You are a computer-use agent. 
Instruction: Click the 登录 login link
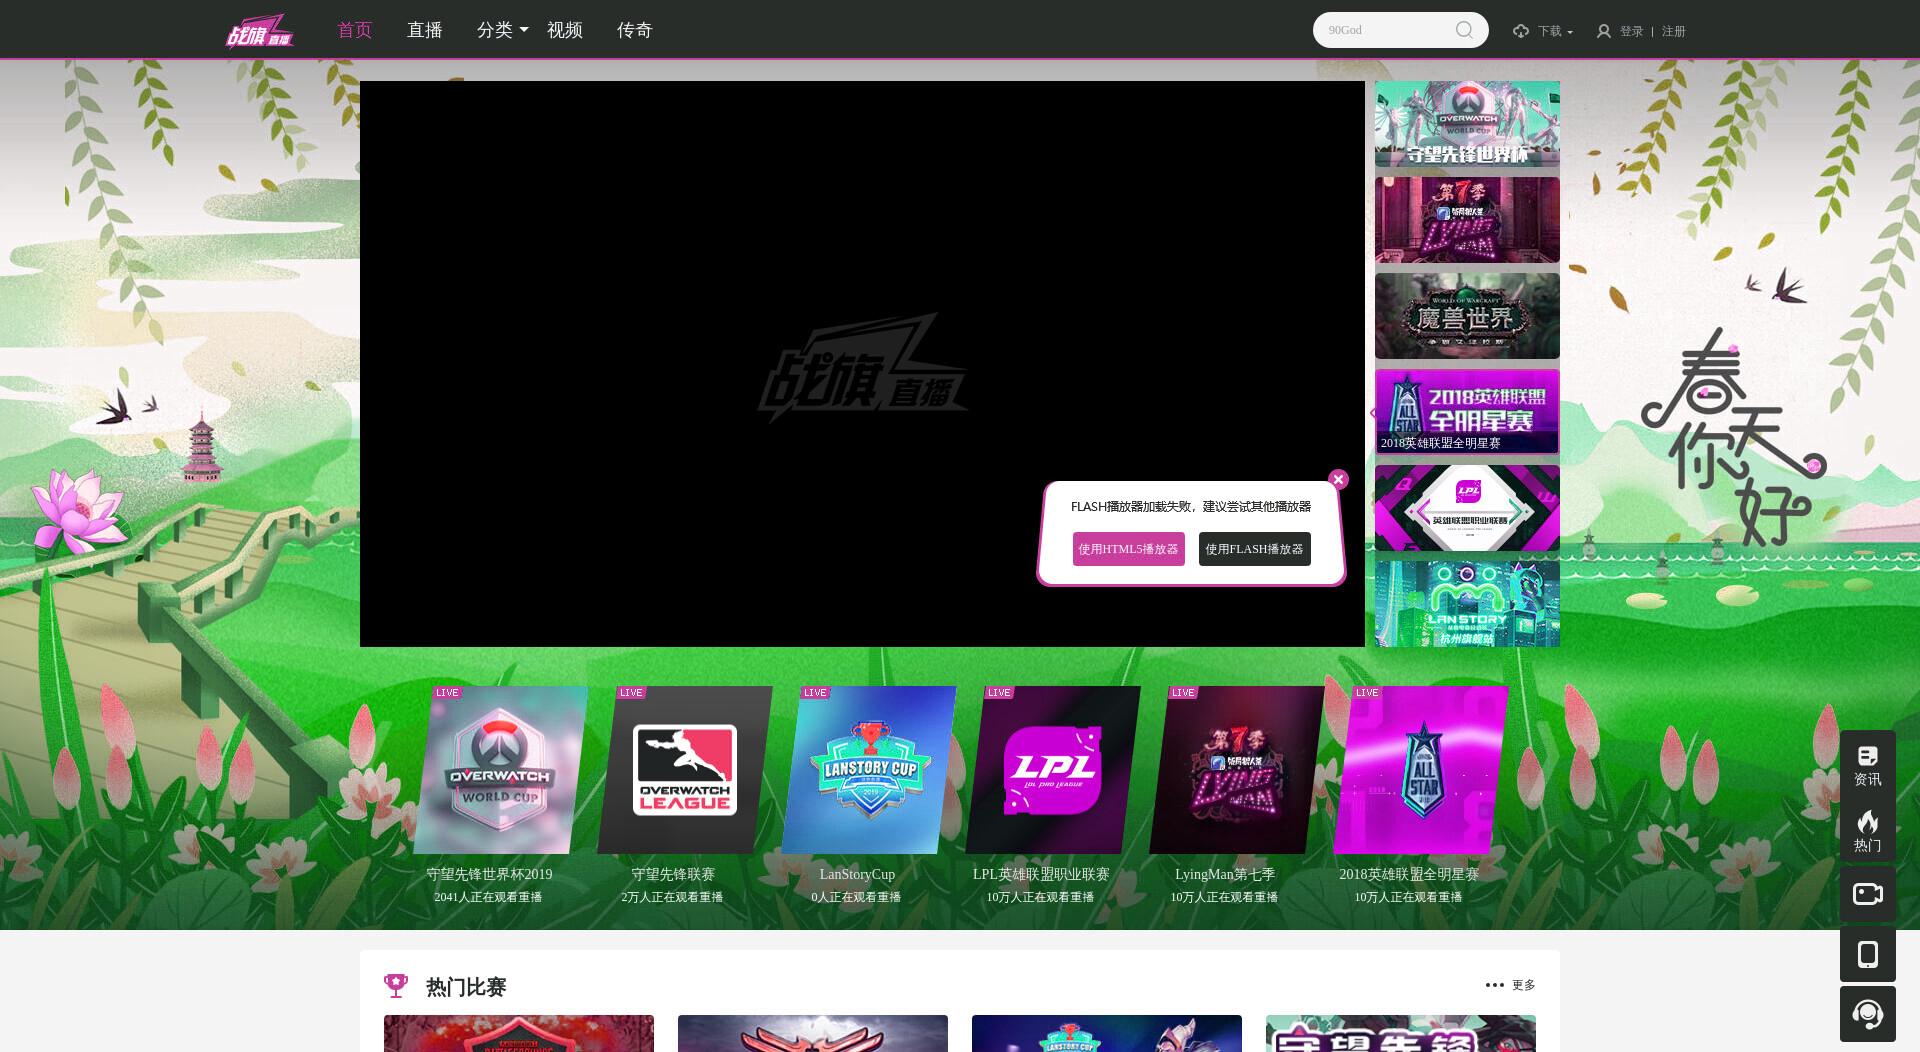[x=1632, y=31]
